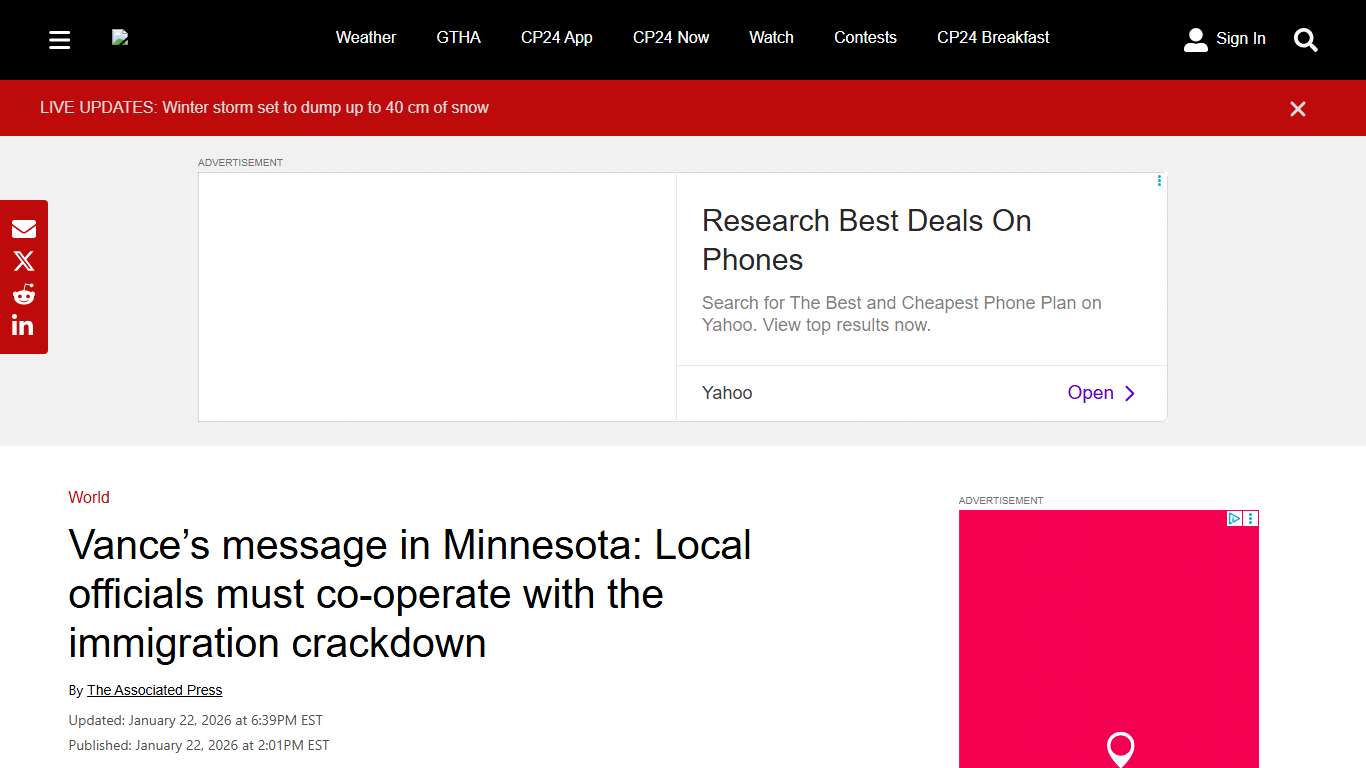Share the article on X
The width and height of the screenshot is (1366, 768).
[23, 261]
